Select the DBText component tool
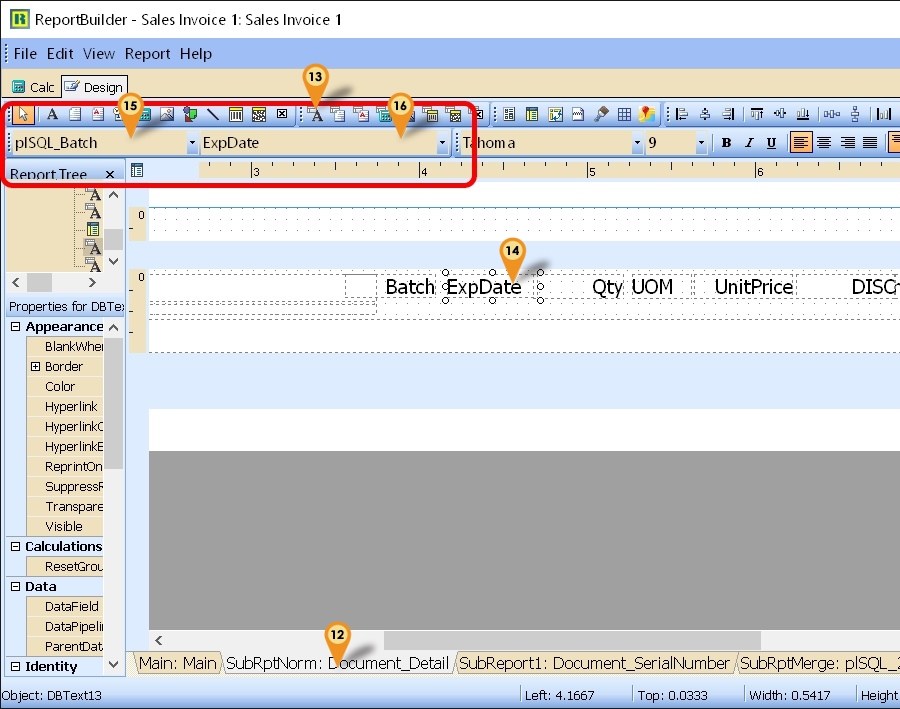Viewport: 900px width, 709px height. (315, 114)
